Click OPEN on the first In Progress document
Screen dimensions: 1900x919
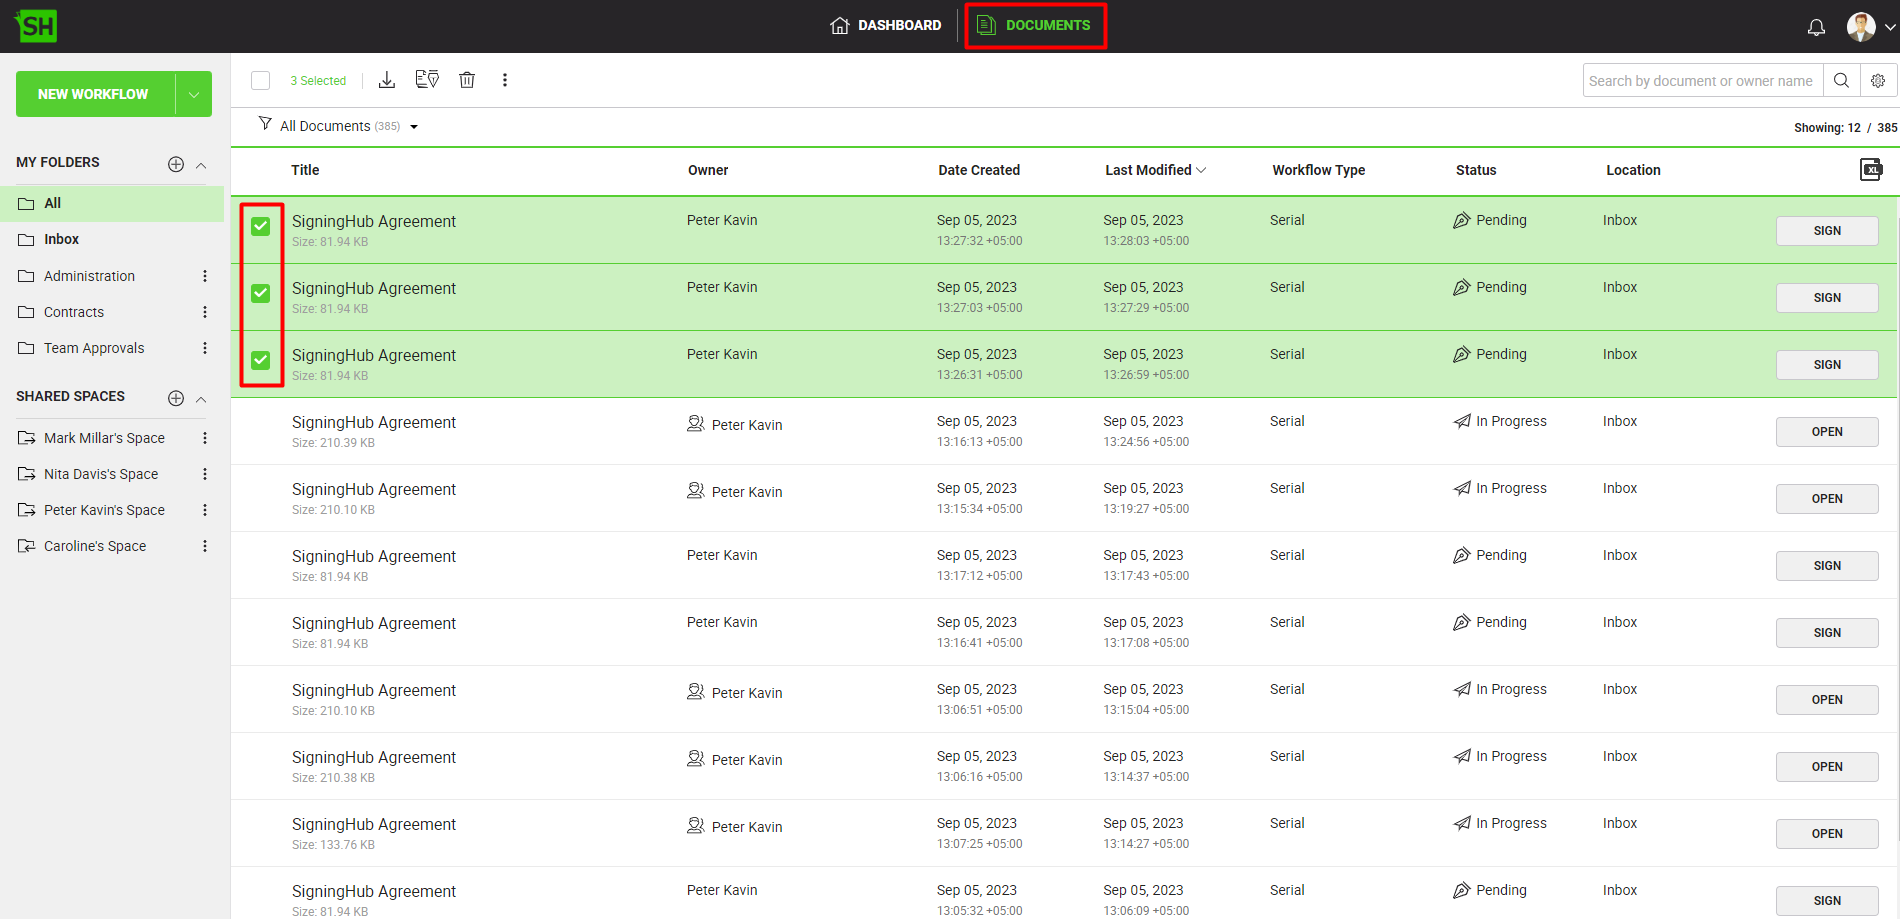1826,432
